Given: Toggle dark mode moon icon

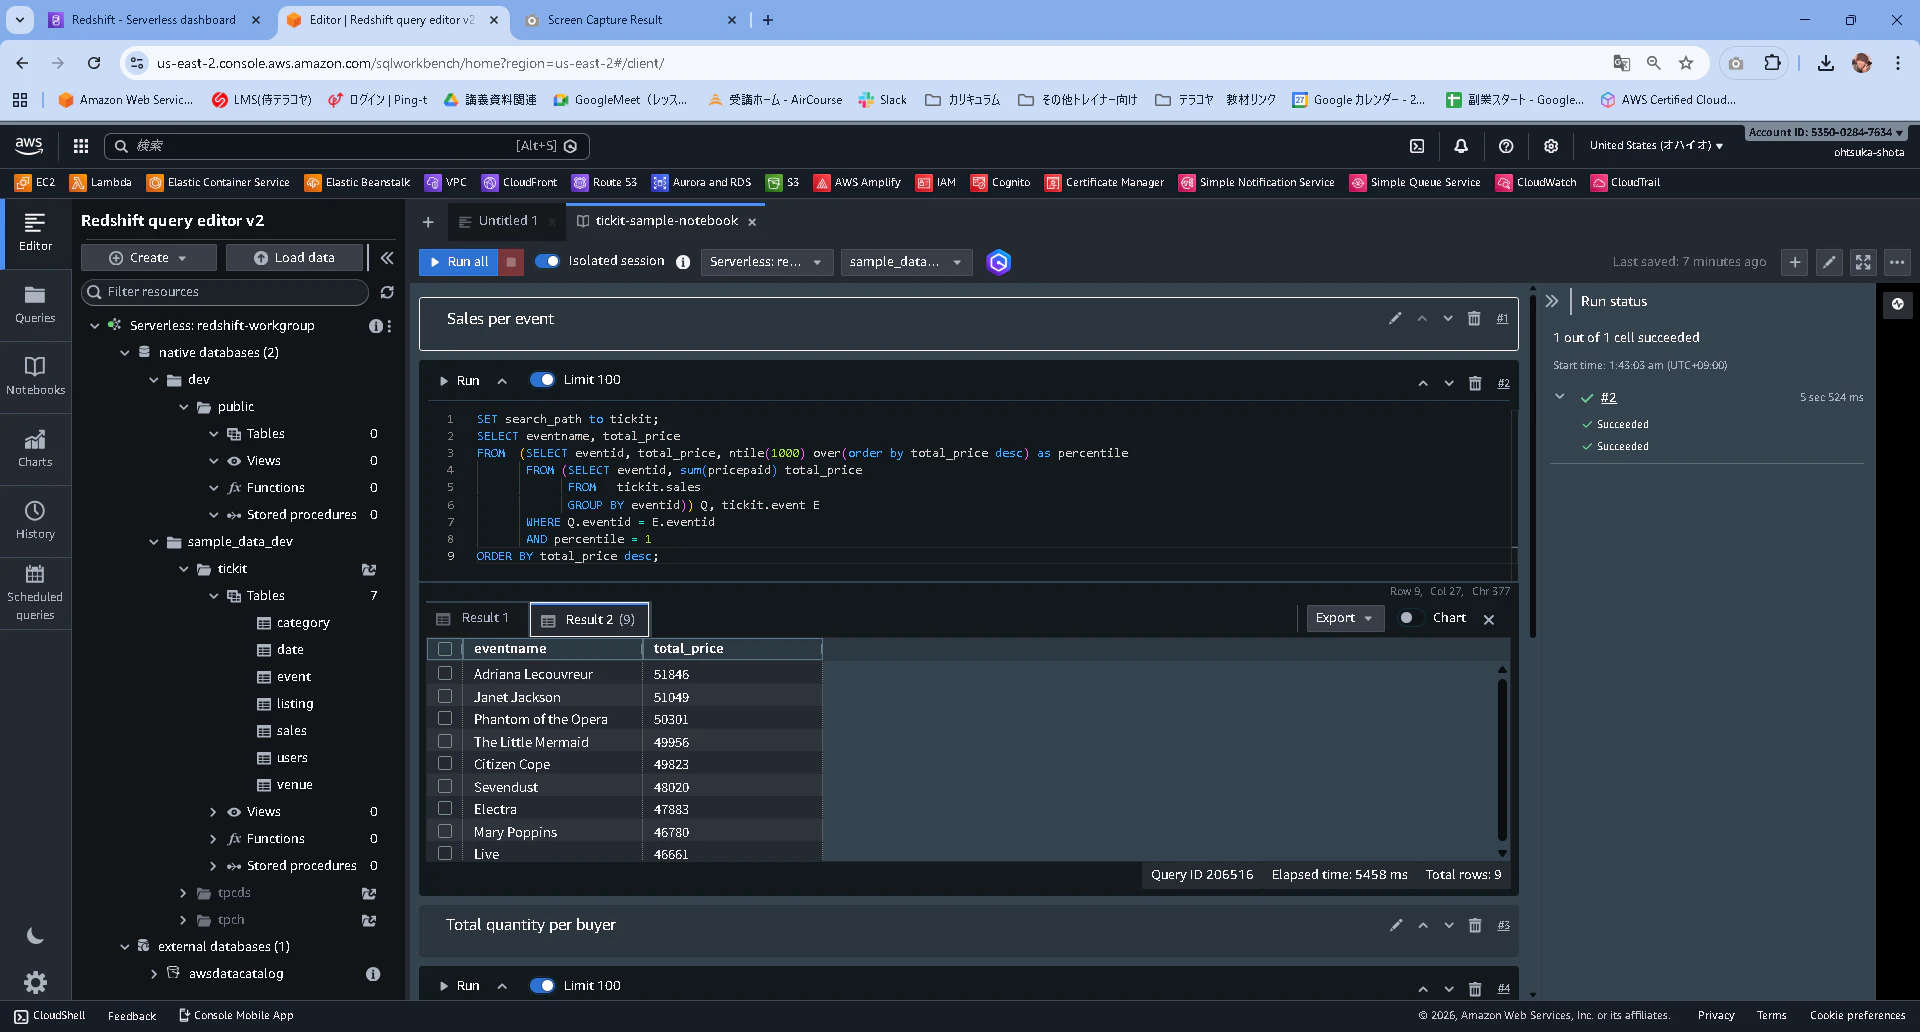Looking at the screenshot, I should [35, 936].
